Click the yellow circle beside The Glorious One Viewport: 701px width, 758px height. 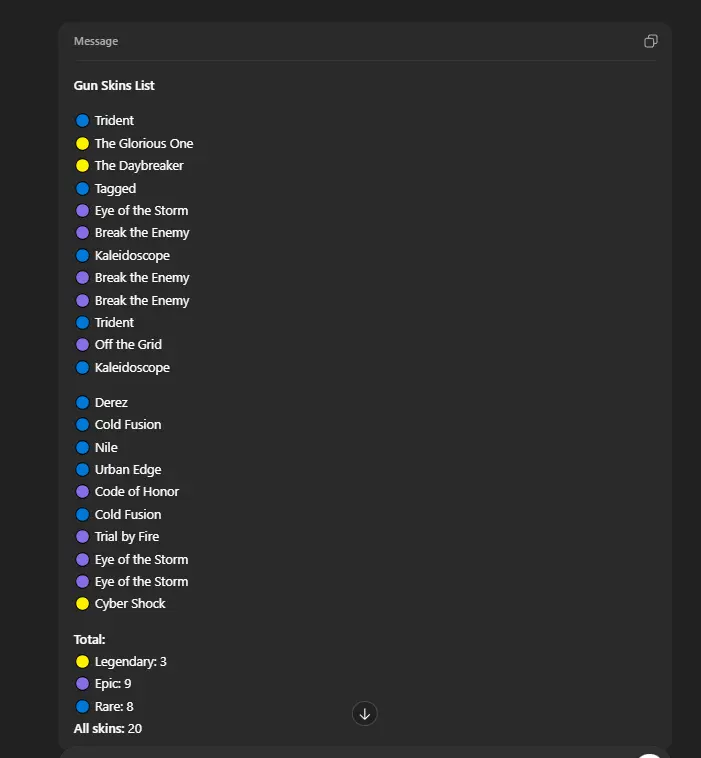83,143
